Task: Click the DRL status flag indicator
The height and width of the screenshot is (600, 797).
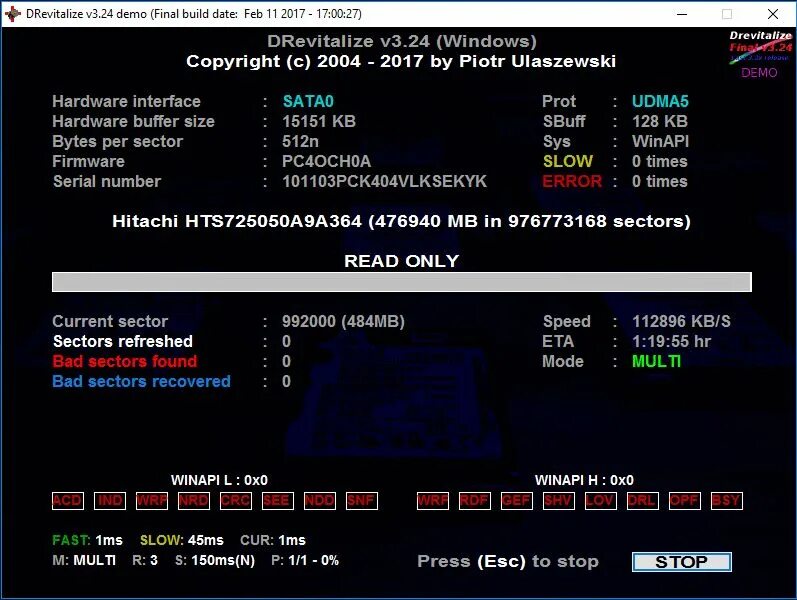Action: point(642,501)
